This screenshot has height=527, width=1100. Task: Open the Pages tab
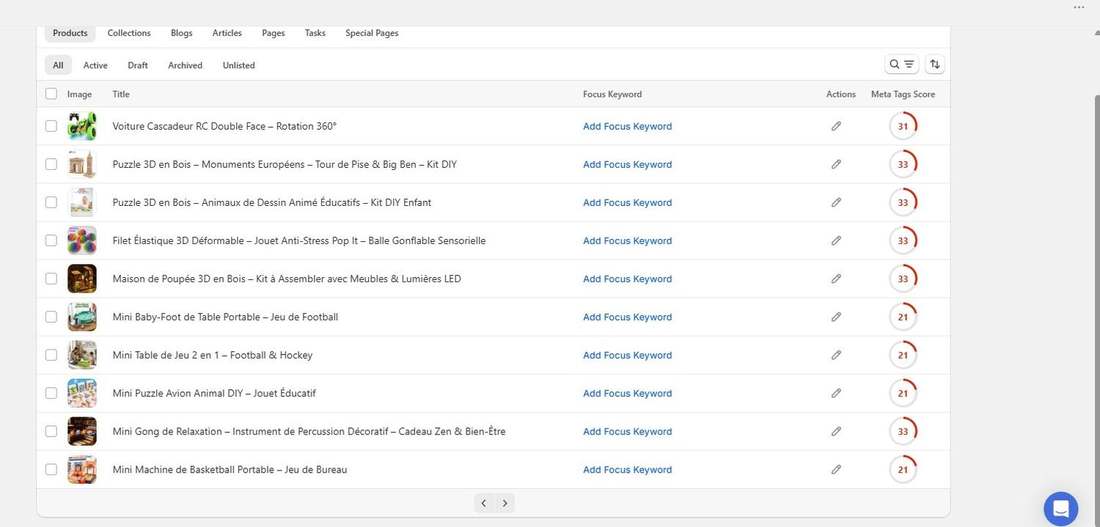(273, 33)
